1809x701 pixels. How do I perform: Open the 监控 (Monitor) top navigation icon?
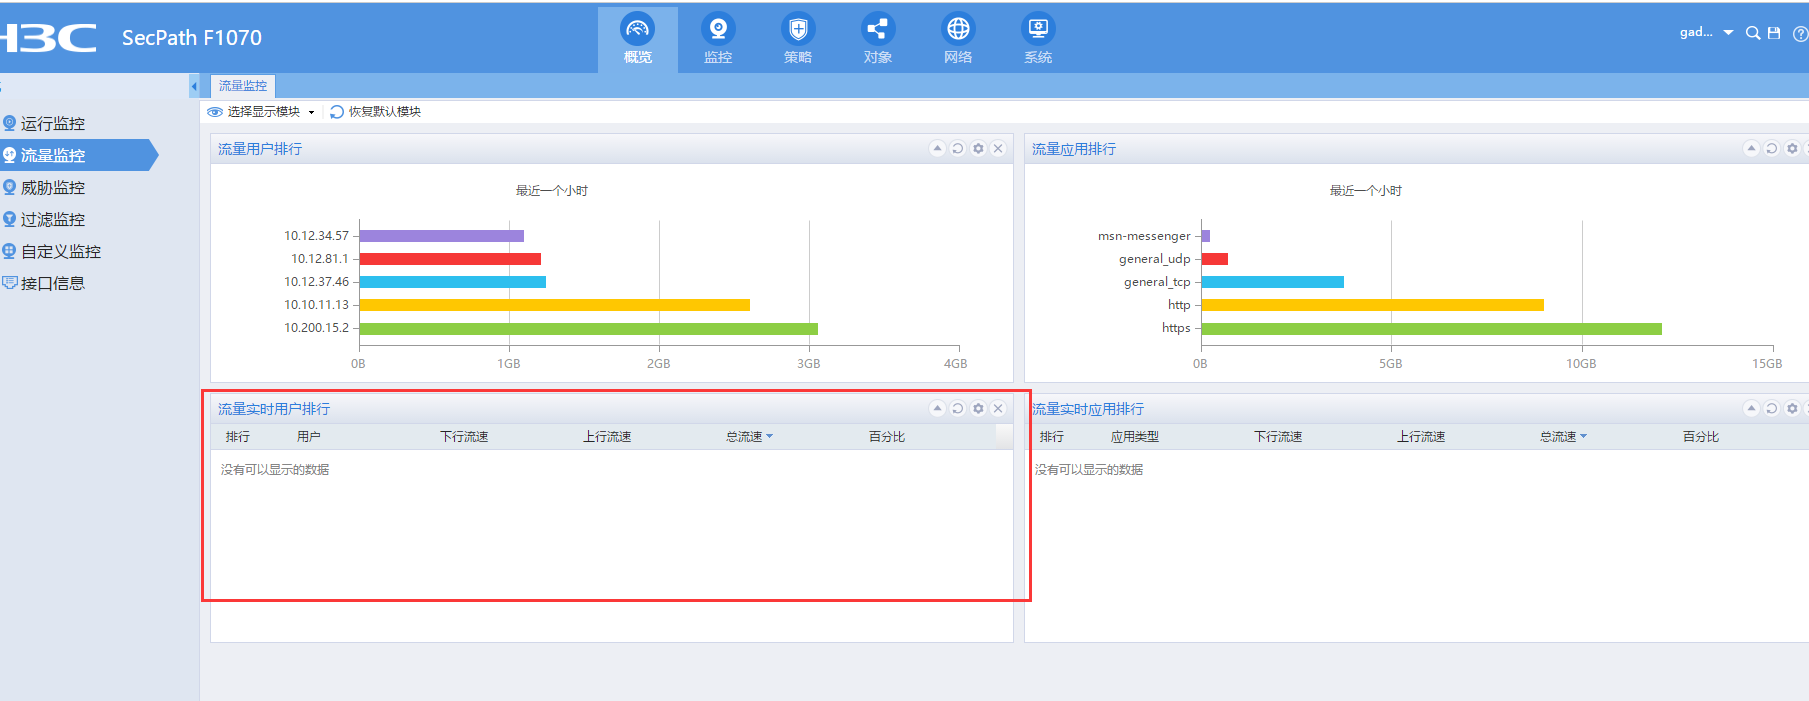click(717, 38)
